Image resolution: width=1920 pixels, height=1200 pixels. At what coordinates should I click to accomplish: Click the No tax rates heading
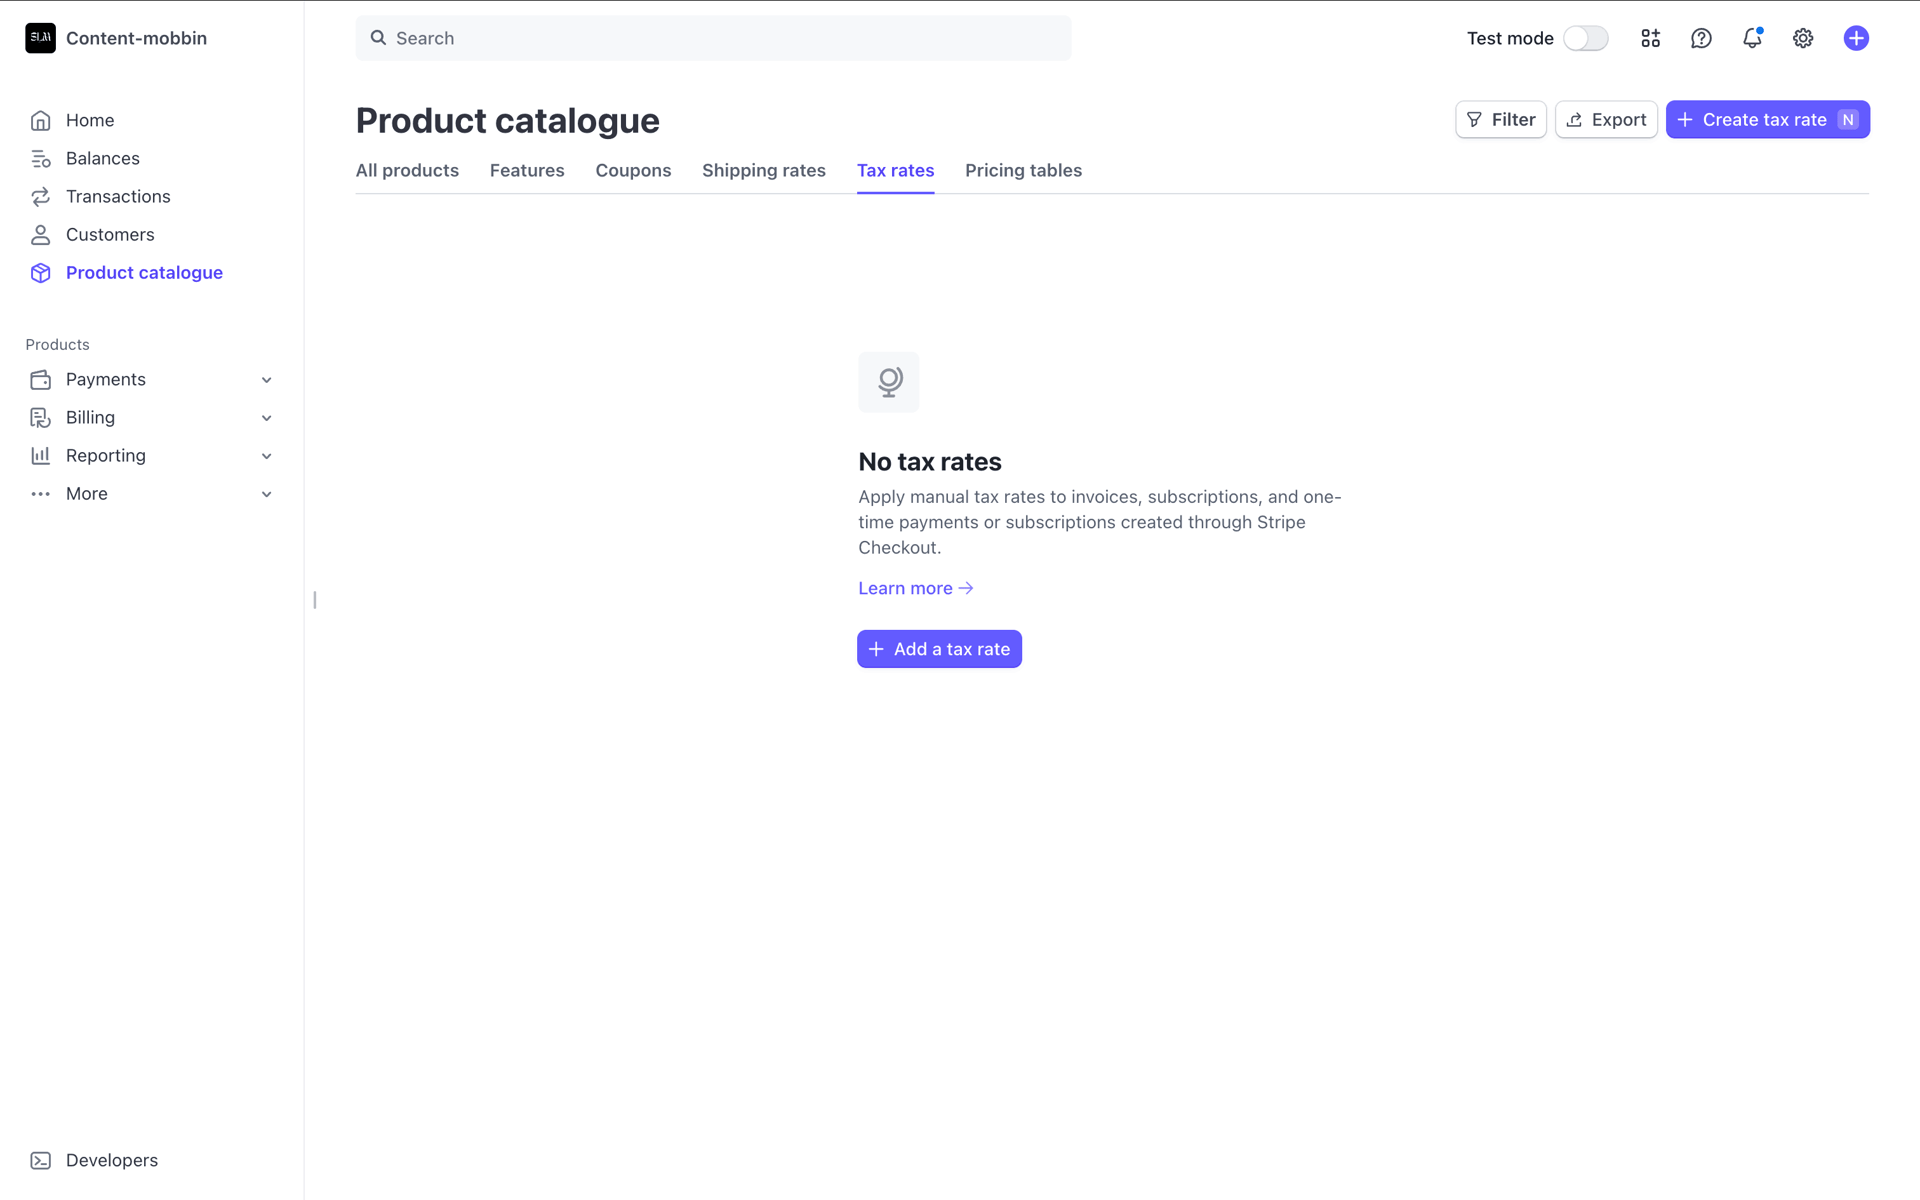(930, 462)
